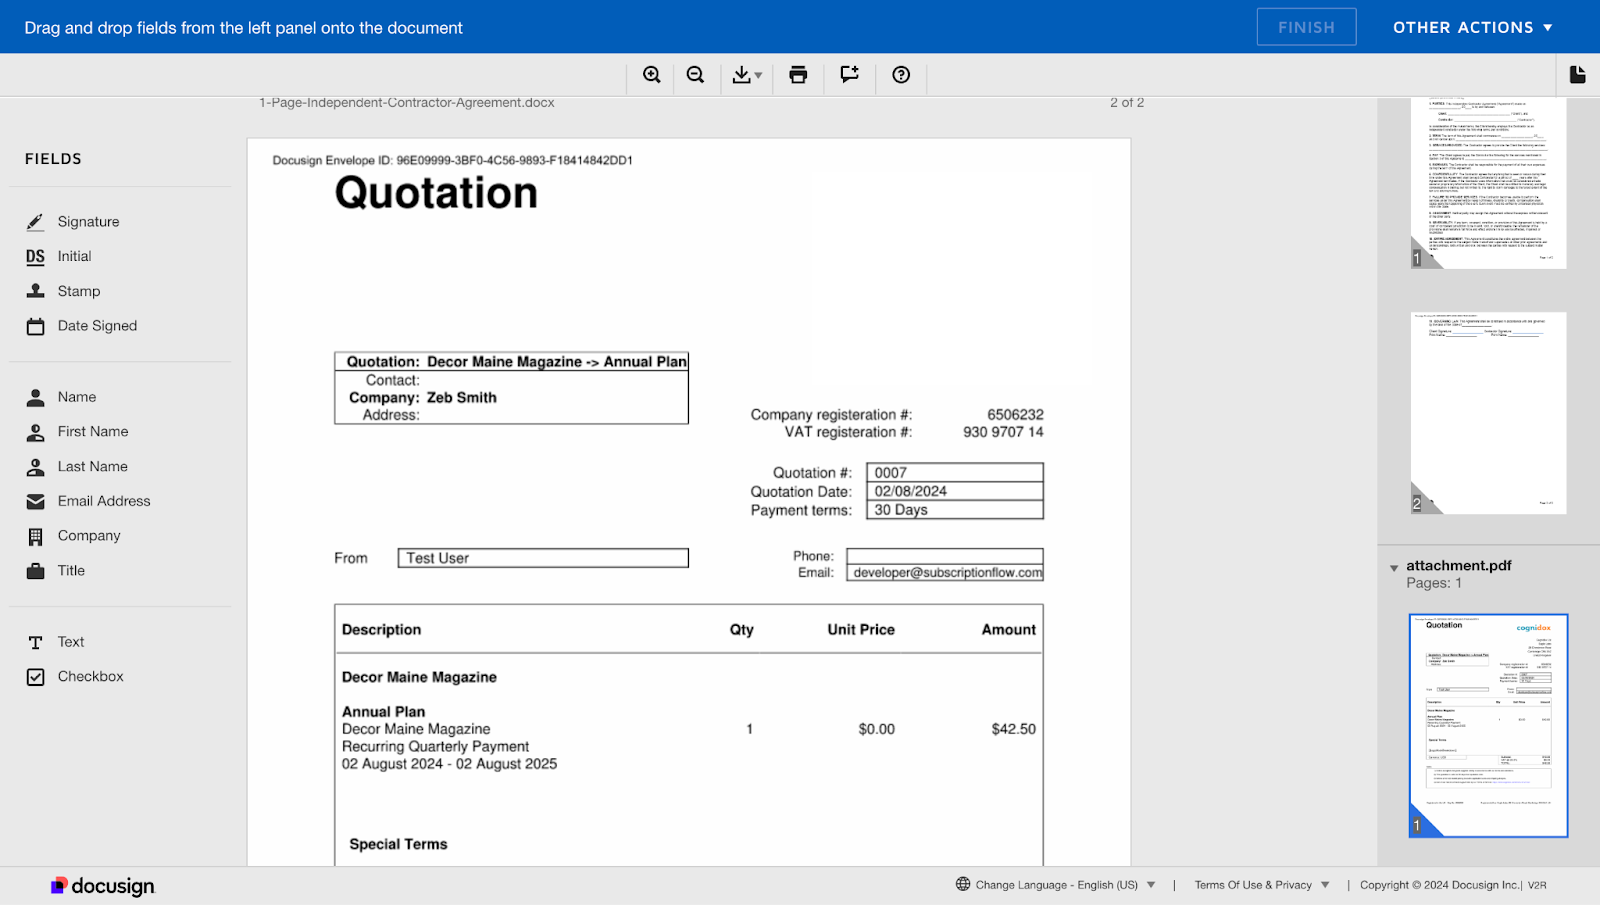Click 'Recurring Quarterly Payment' text
The width and height of the screenshot is (1600, 905).
pyautogui.click(x=435, y=746)
